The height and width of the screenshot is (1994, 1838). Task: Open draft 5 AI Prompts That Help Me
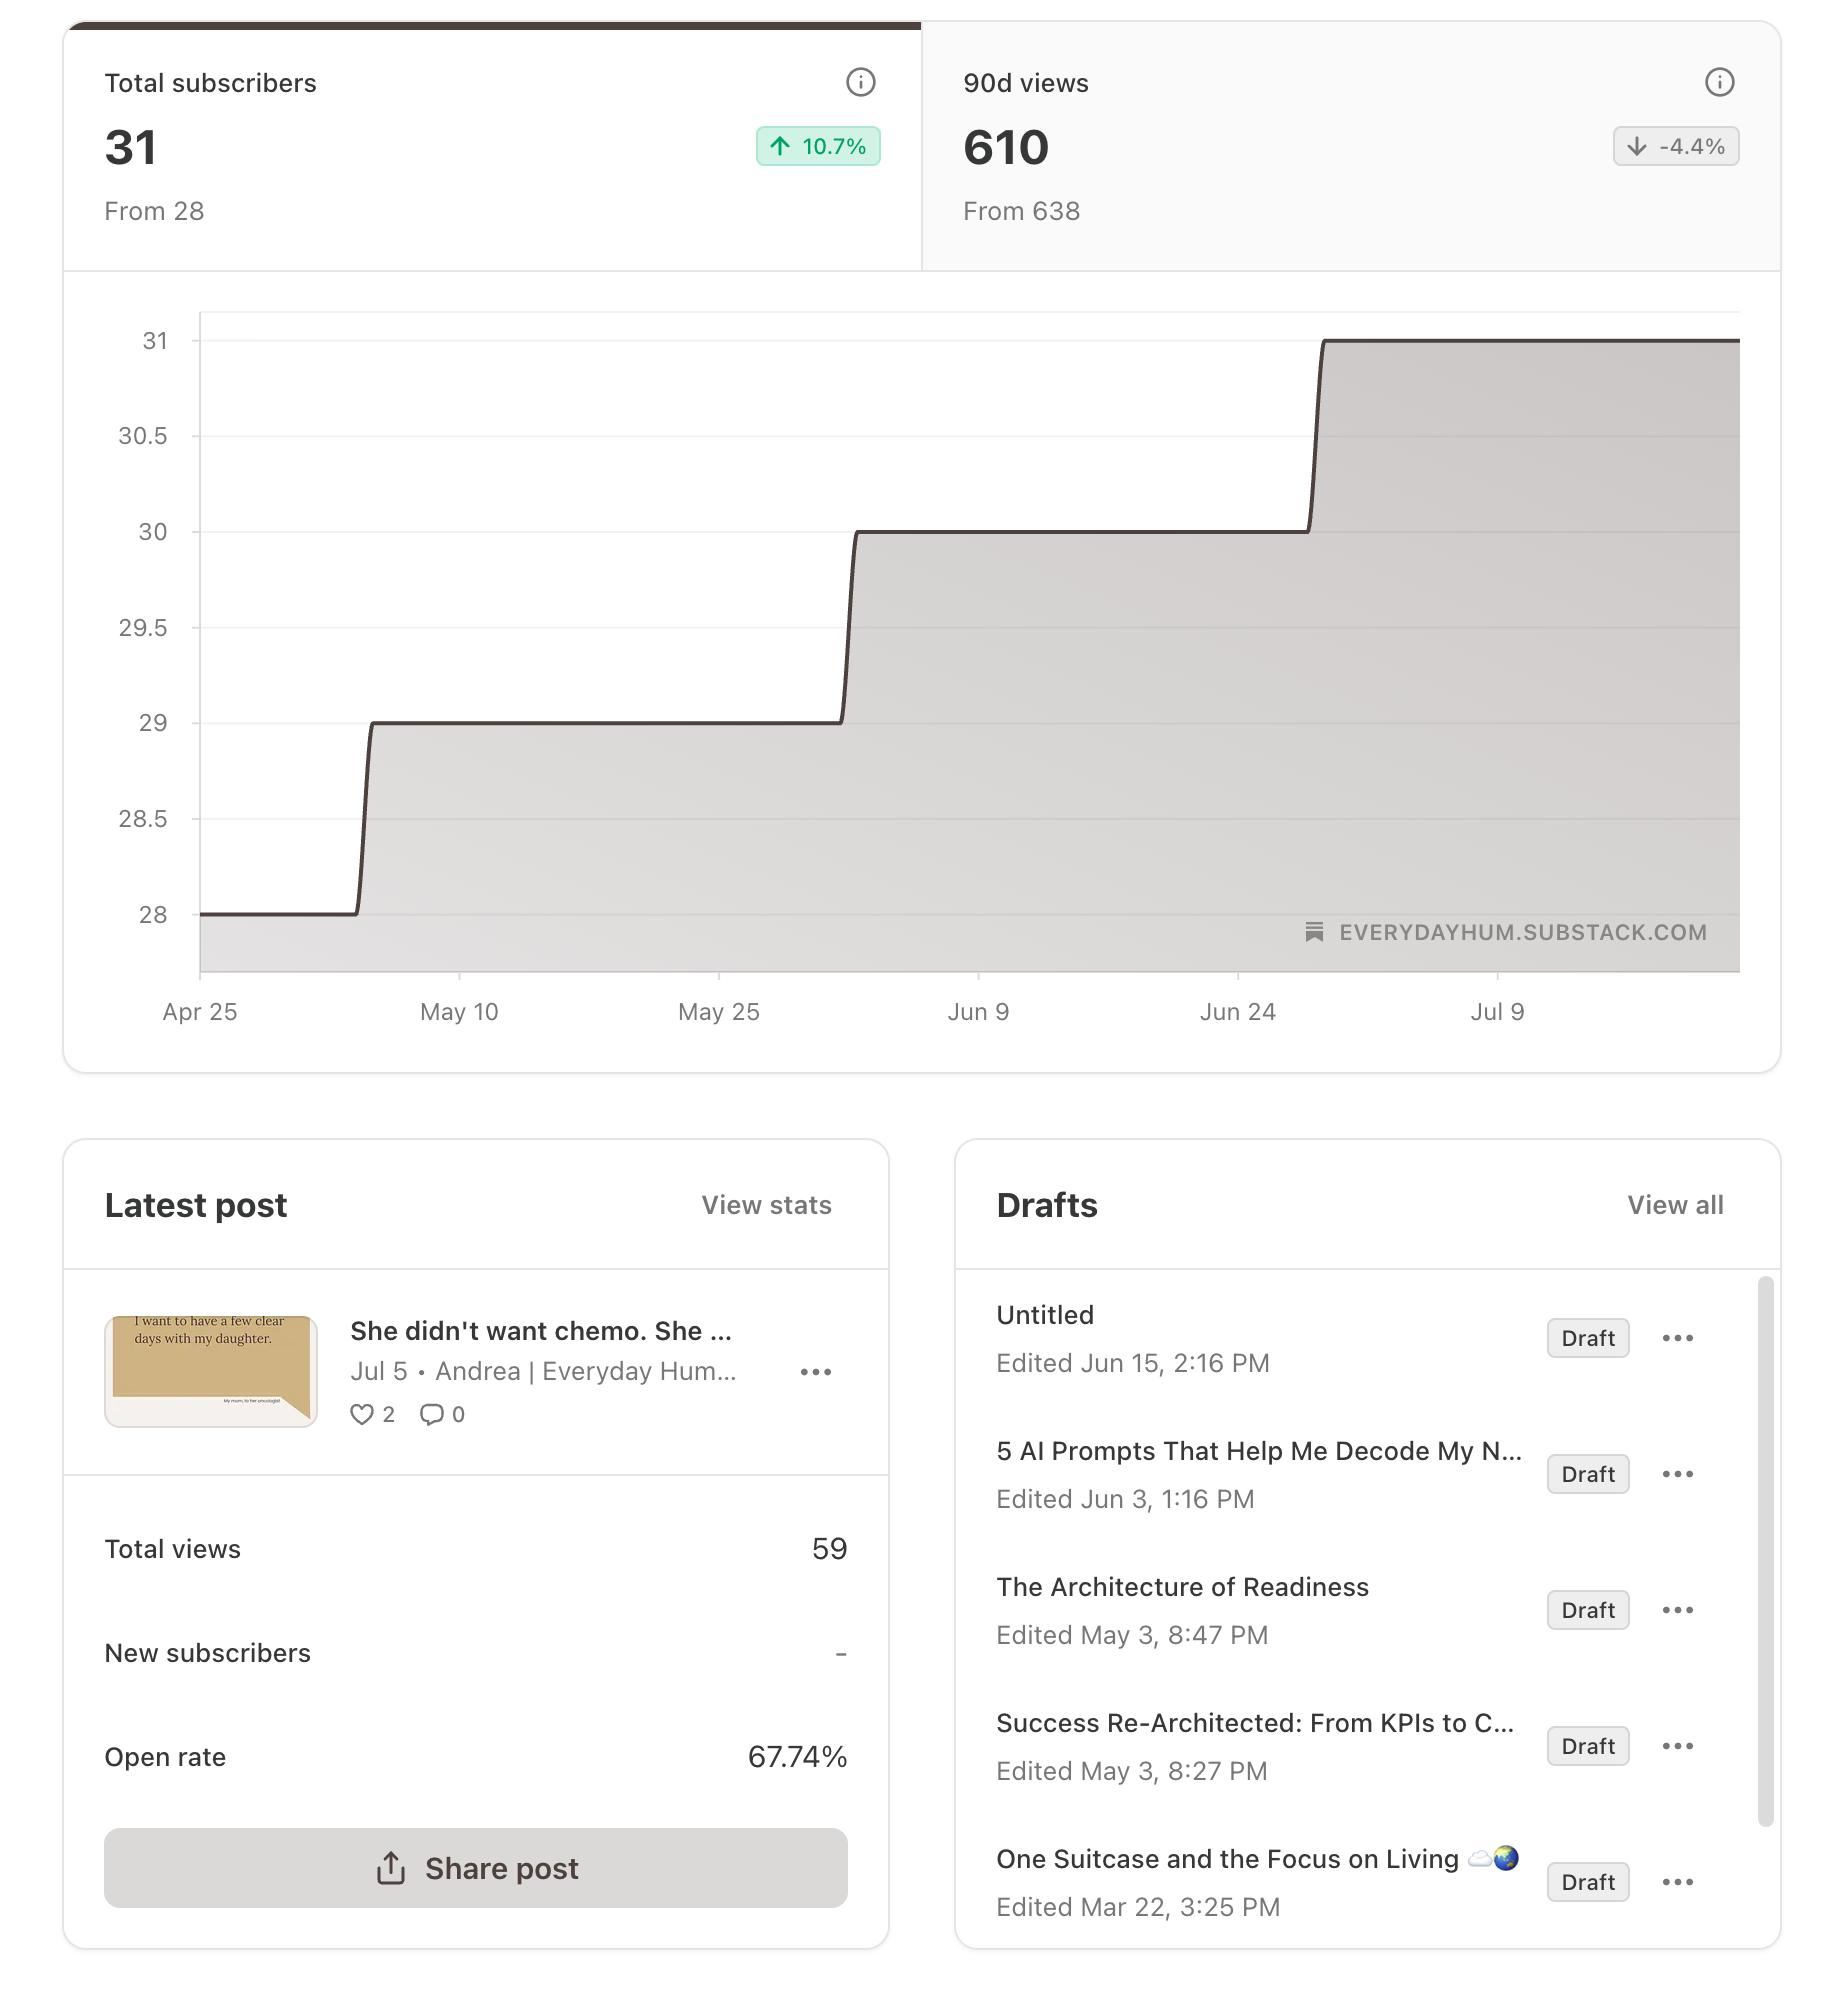tap(1259, 1451)
